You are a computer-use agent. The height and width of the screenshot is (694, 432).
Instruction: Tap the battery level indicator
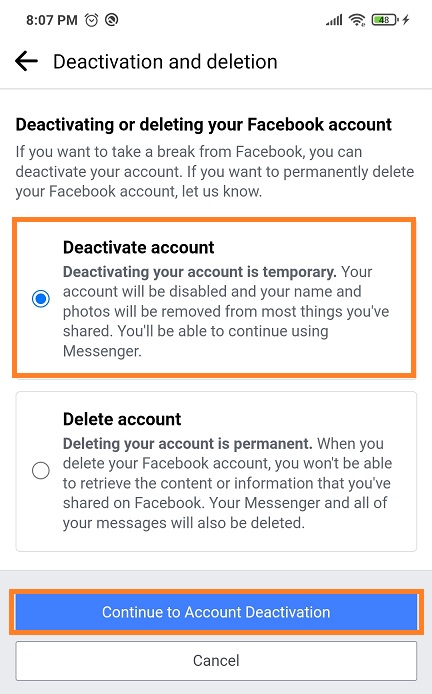[385, 20]
